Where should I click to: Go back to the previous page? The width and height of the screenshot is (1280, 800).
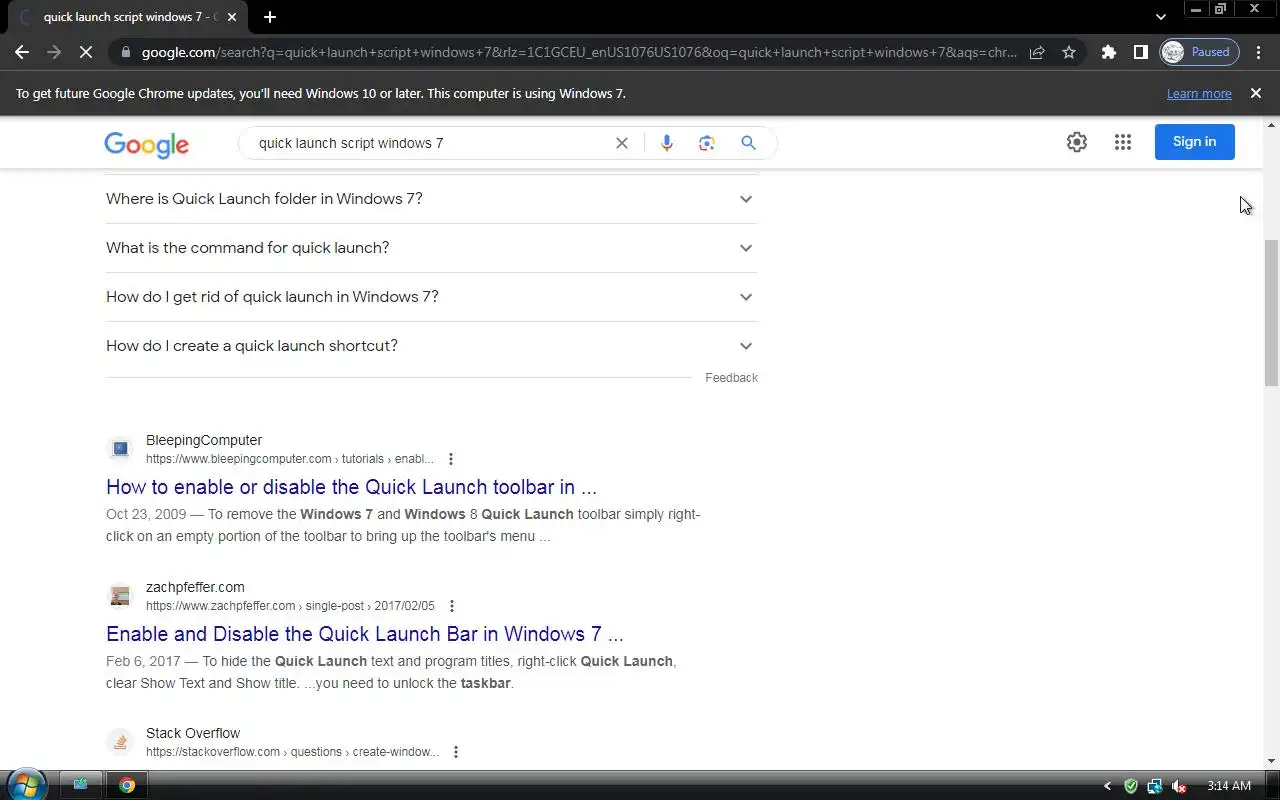[x=22, y=52]
